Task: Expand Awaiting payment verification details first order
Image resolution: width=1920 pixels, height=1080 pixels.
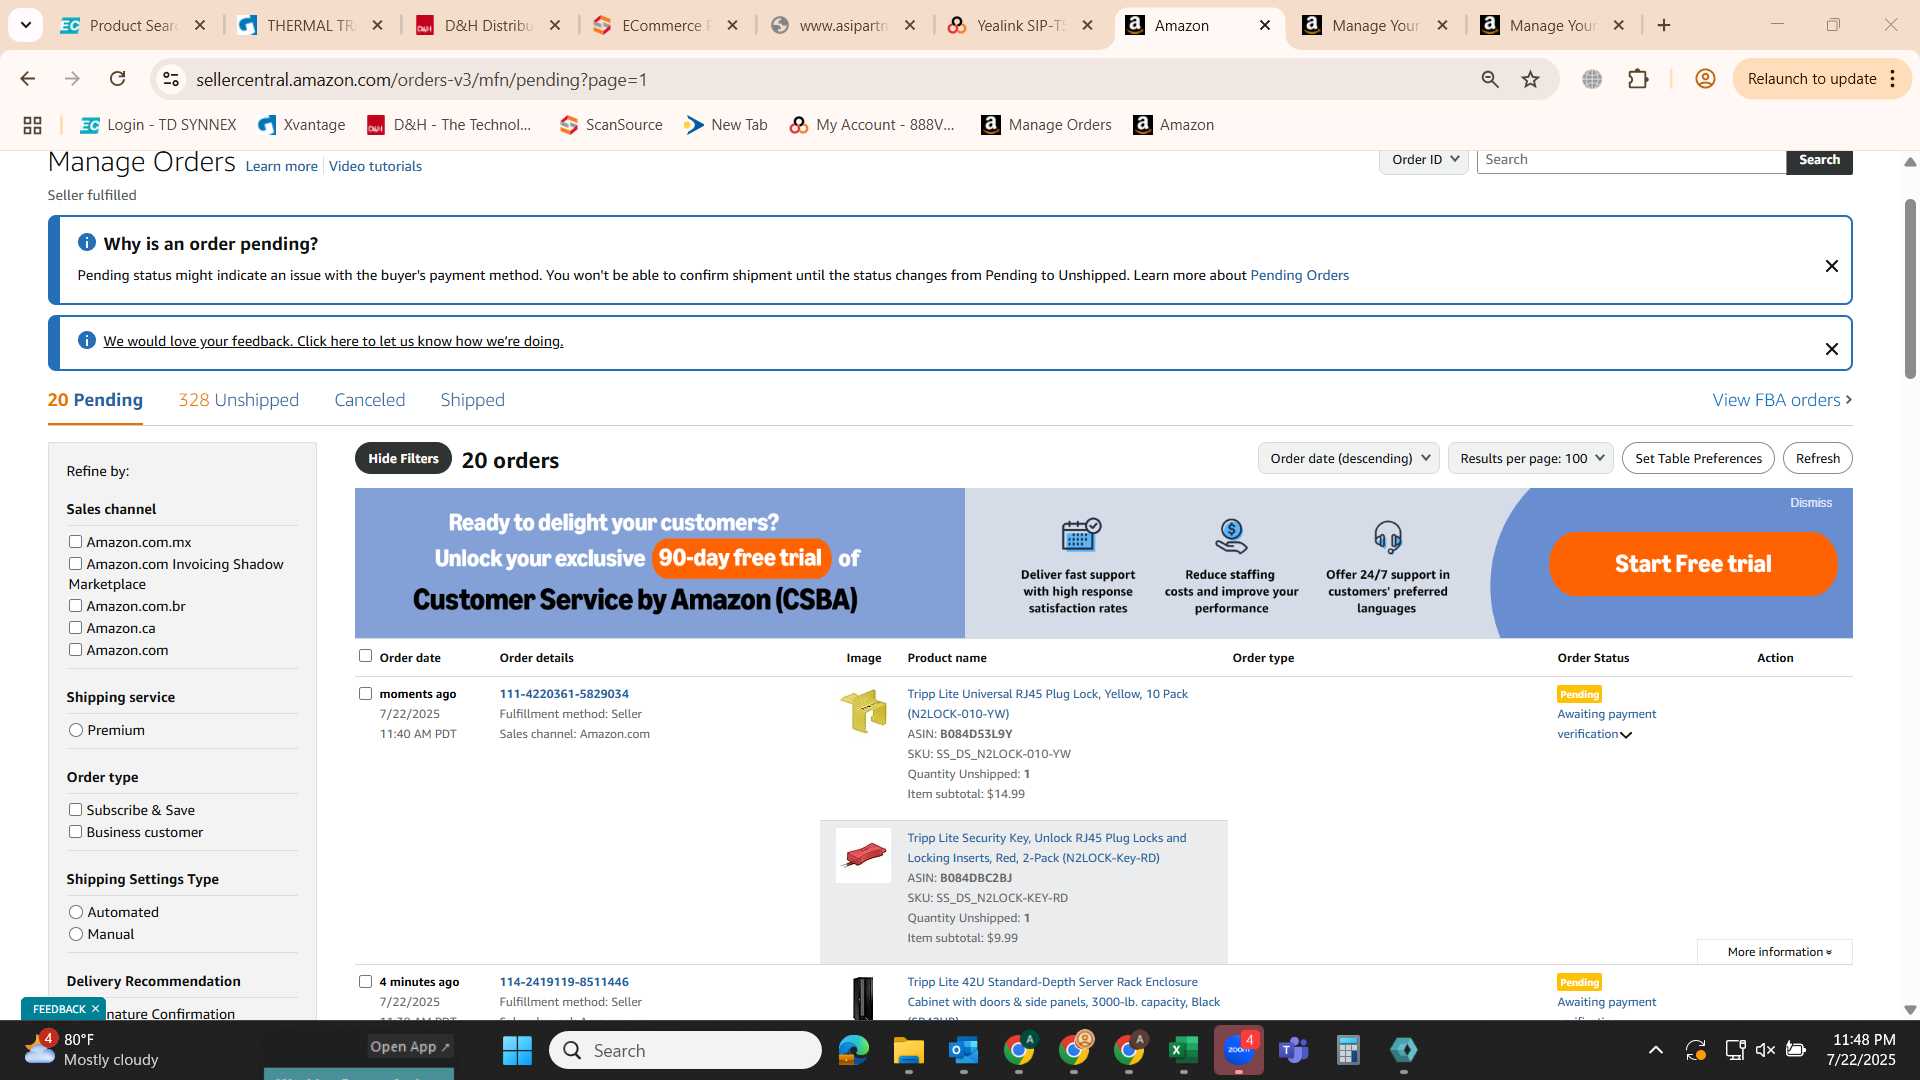Action: pyautogui.click(x=1626, y=735)
